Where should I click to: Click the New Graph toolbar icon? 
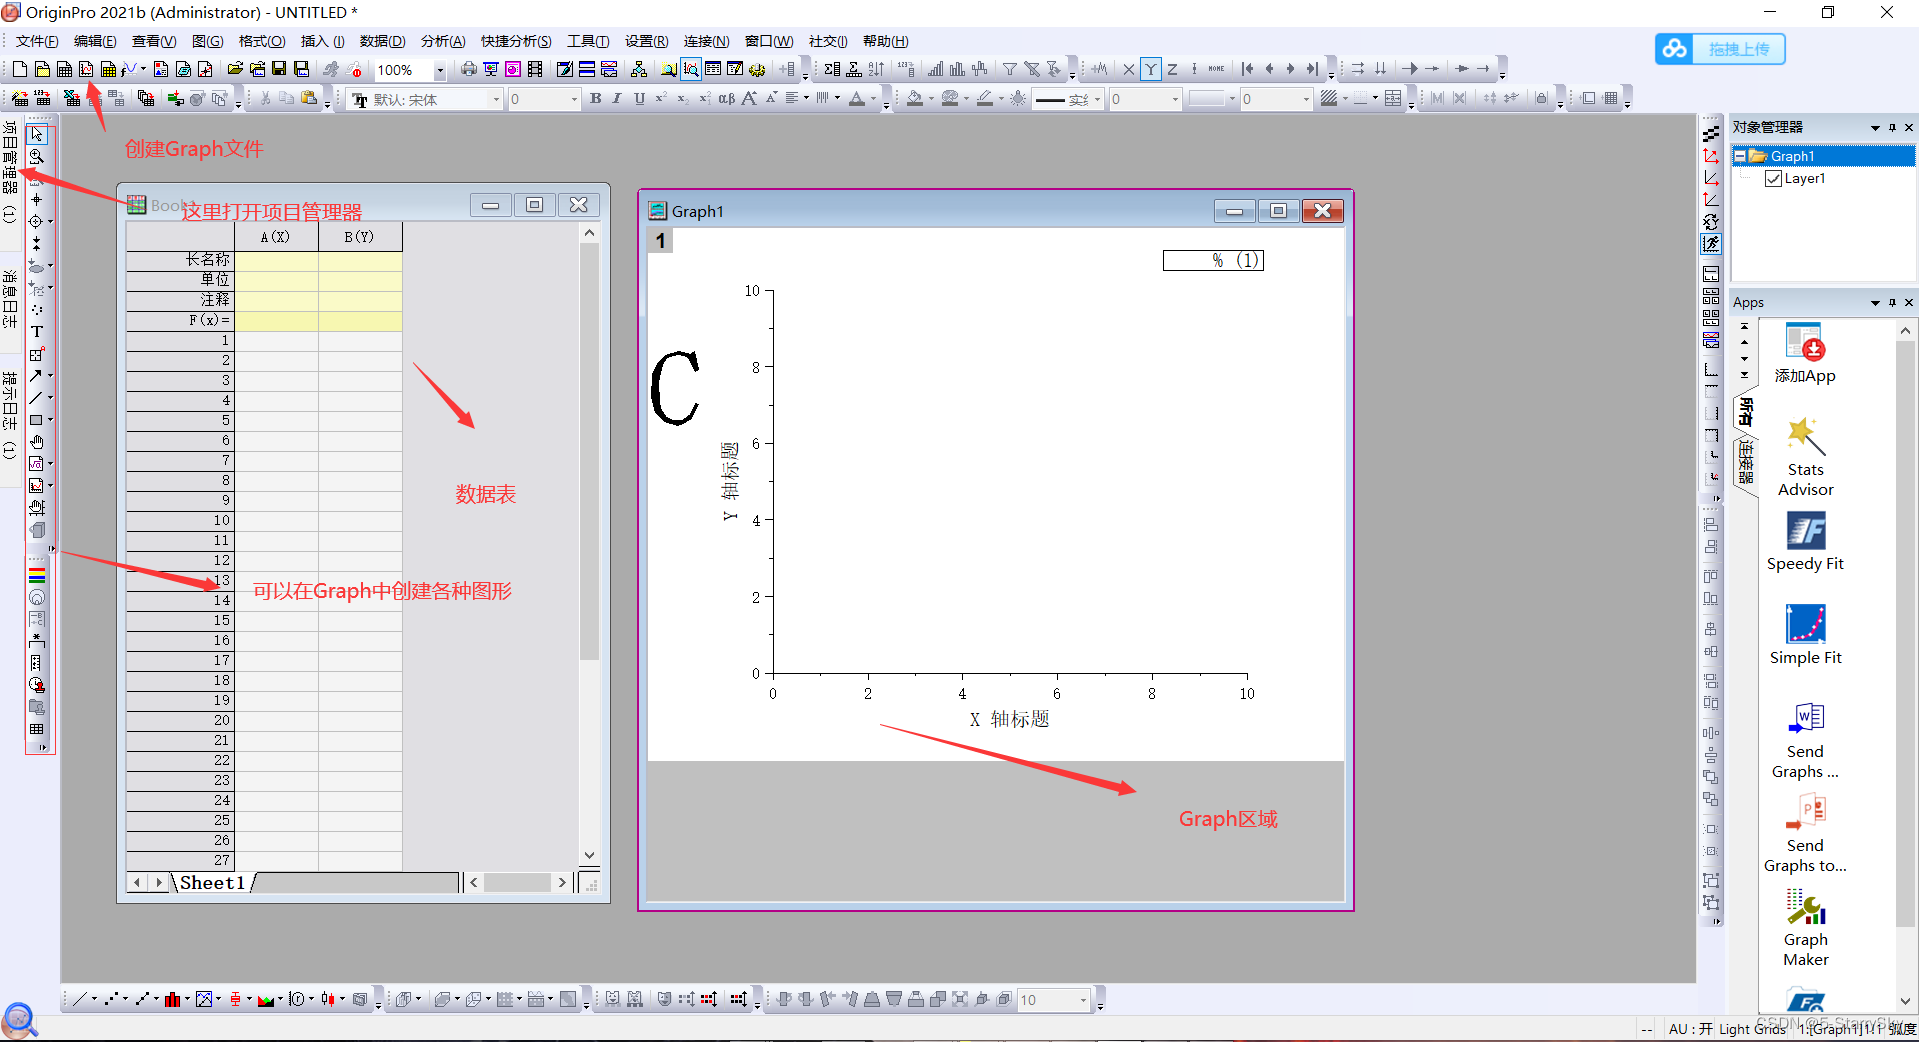86,69
